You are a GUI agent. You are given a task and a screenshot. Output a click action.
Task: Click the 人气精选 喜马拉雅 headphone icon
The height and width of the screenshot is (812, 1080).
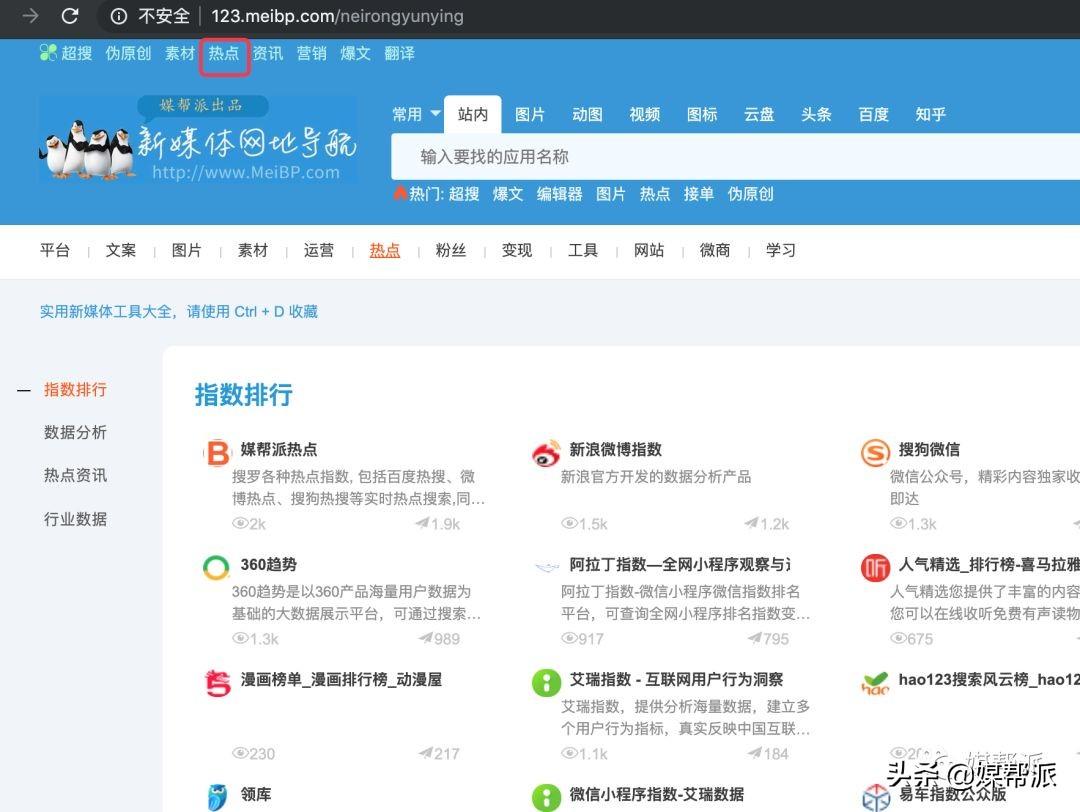click(x=874, y=567)
